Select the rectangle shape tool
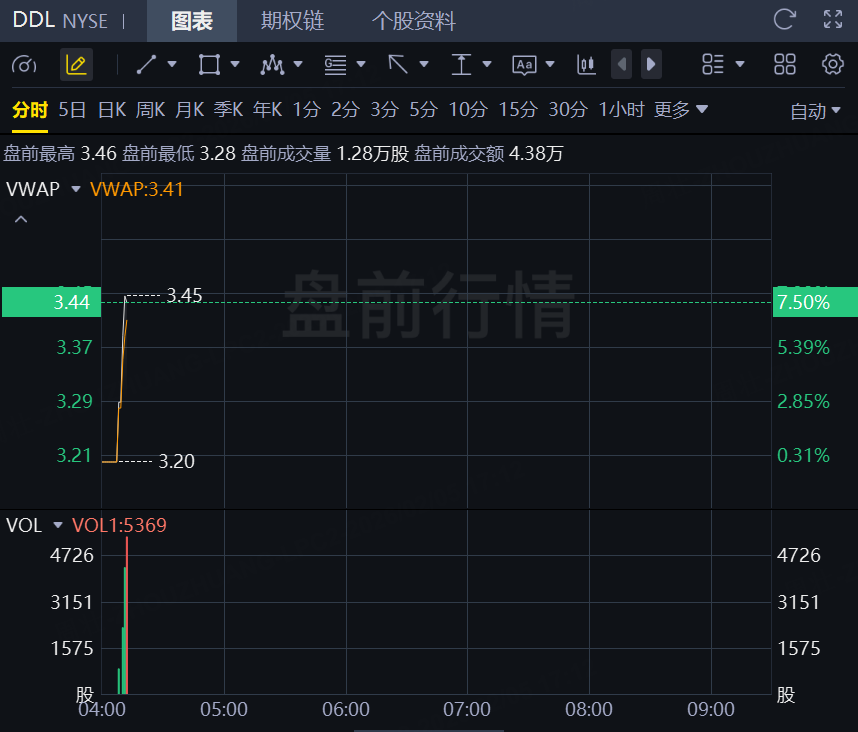This screenshot has height=732, width=858. pyautogui.click(x=210, y=65)
